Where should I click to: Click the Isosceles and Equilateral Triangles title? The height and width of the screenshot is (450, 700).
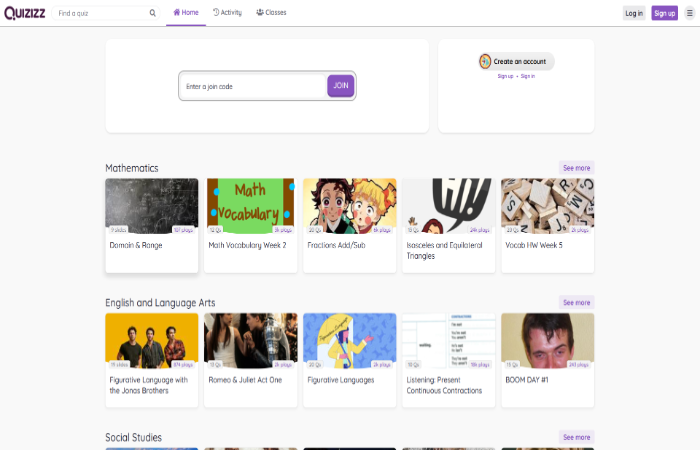(444, 250)
